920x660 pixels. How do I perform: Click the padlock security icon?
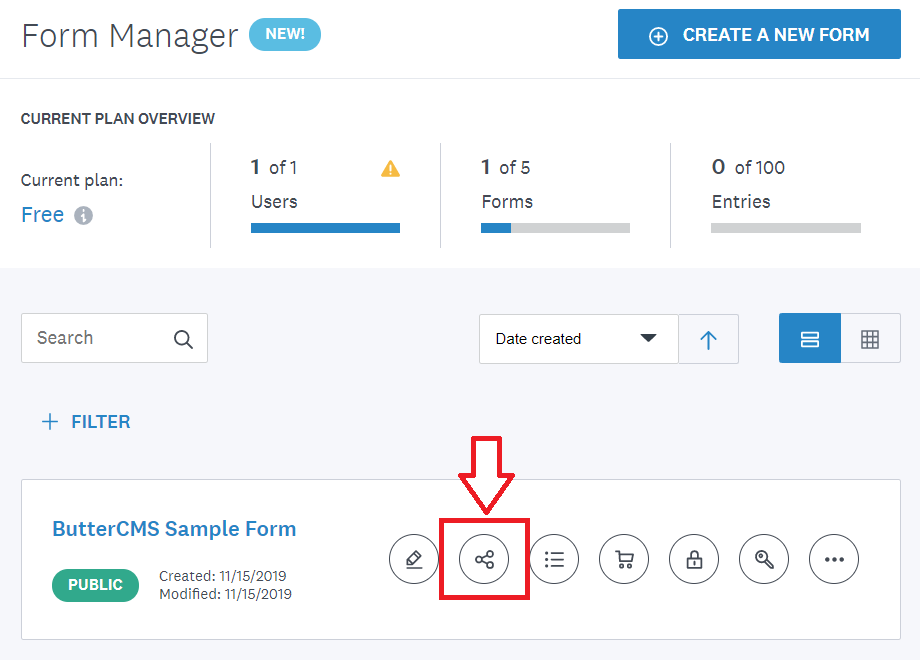694,559
